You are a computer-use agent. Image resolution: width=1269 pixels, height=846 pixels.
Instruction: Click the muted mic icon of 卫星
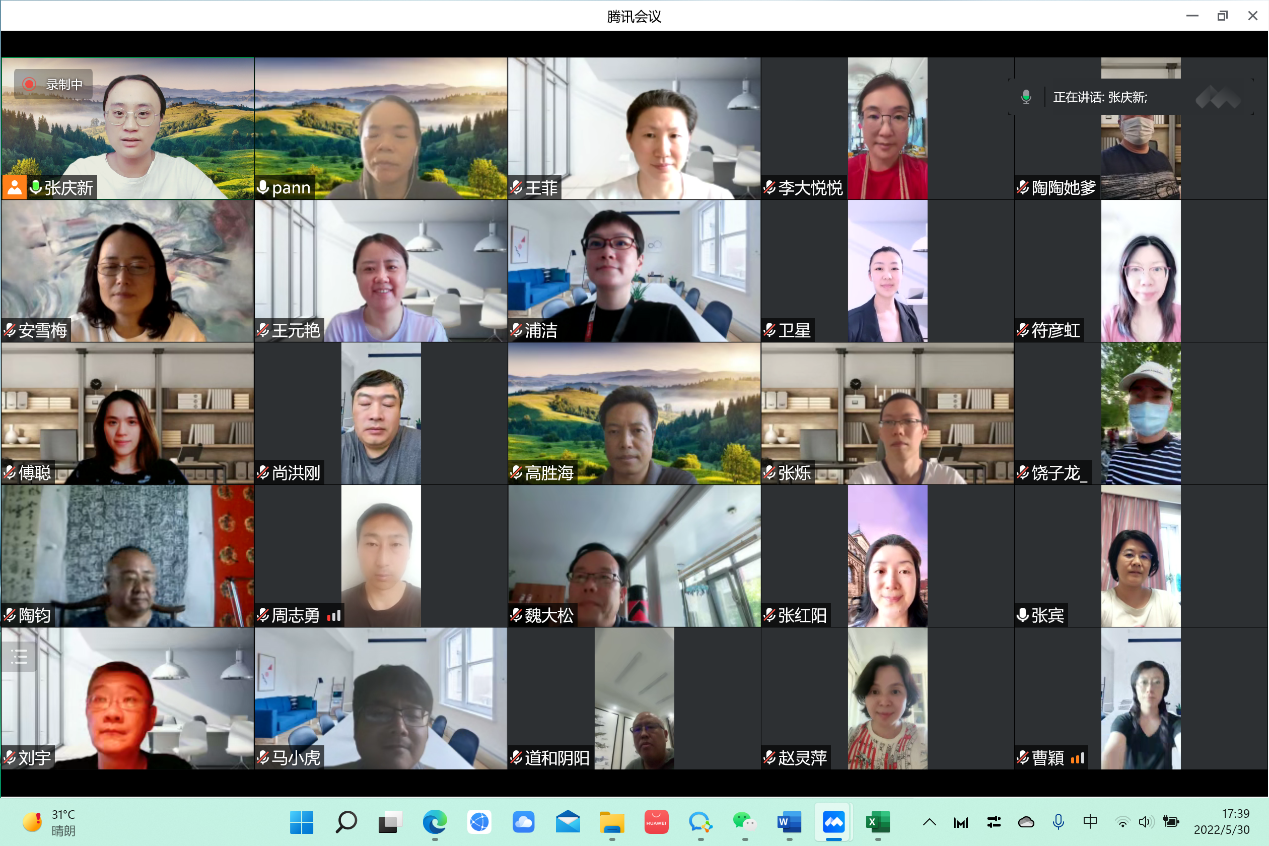click(770, 330)
